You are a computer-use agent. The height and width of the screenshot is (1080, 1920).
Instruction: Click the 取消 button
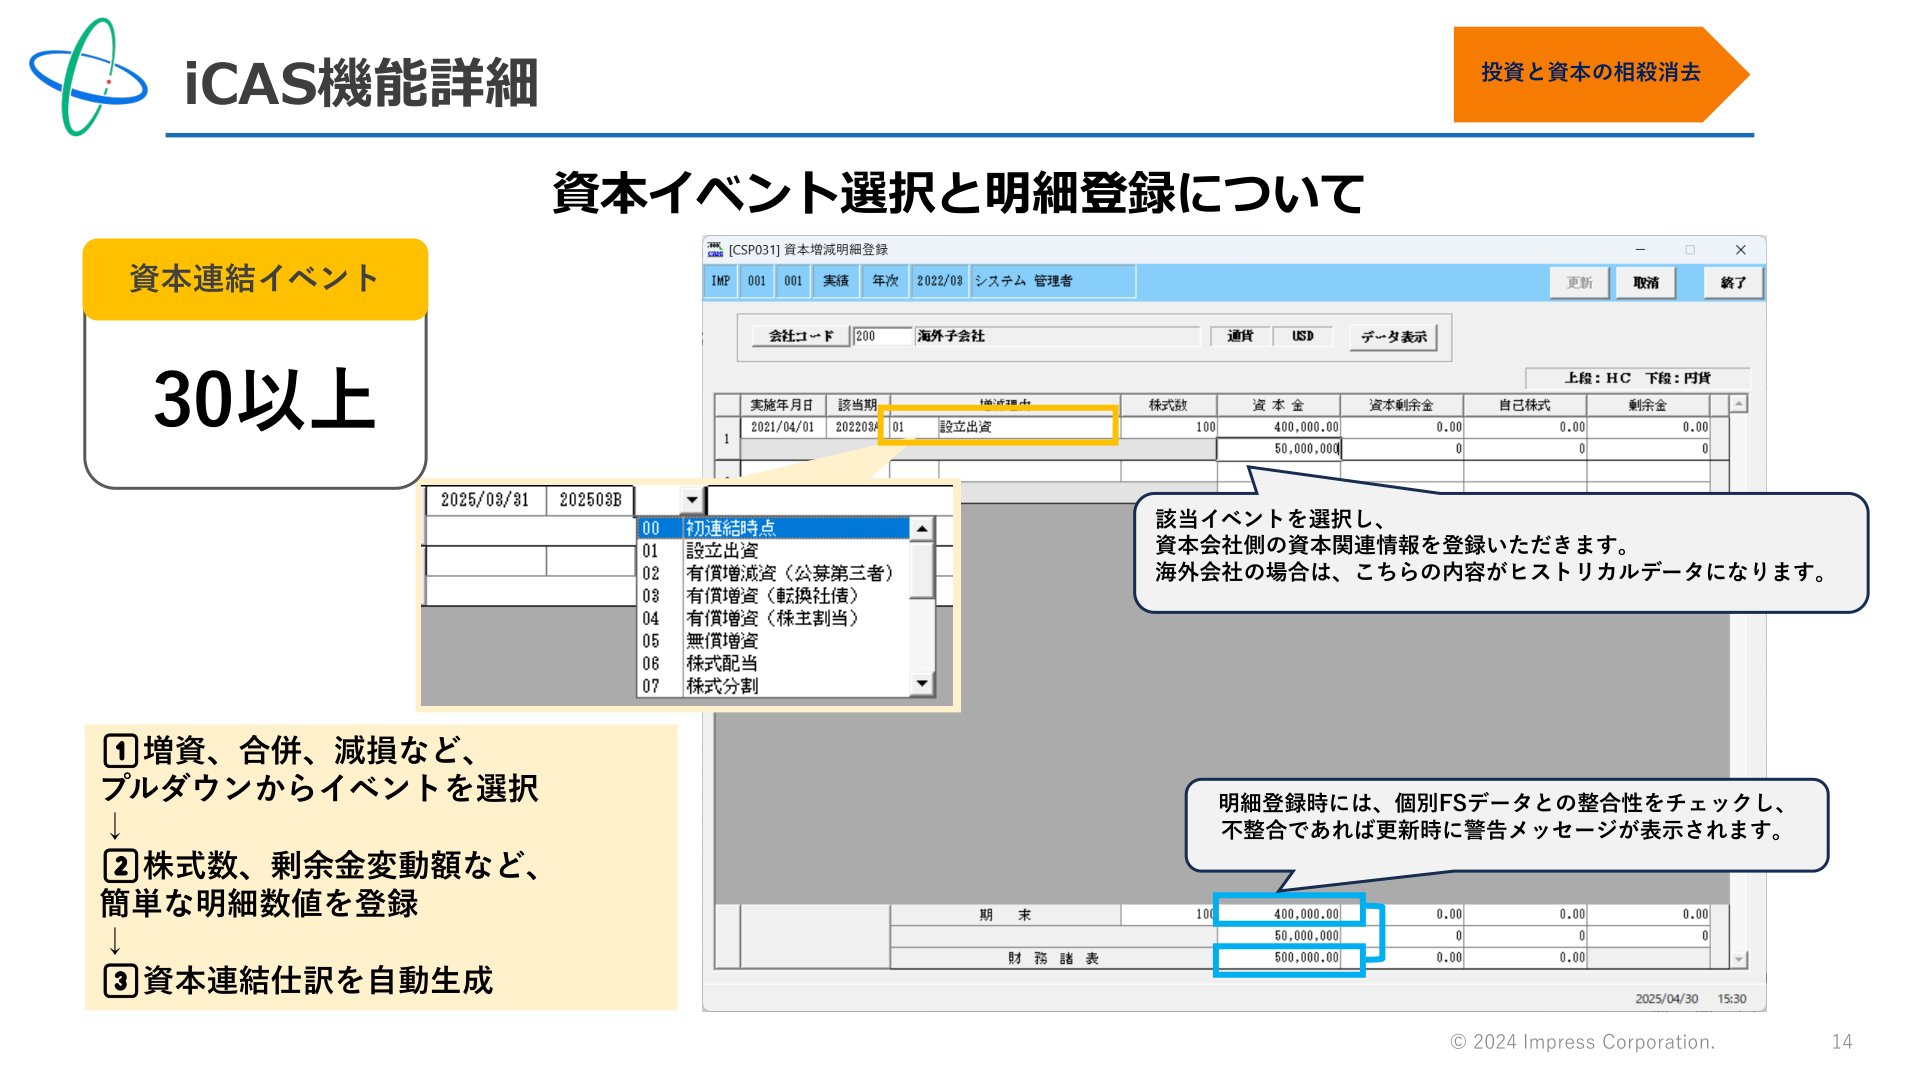click(x=1646, y=283)
